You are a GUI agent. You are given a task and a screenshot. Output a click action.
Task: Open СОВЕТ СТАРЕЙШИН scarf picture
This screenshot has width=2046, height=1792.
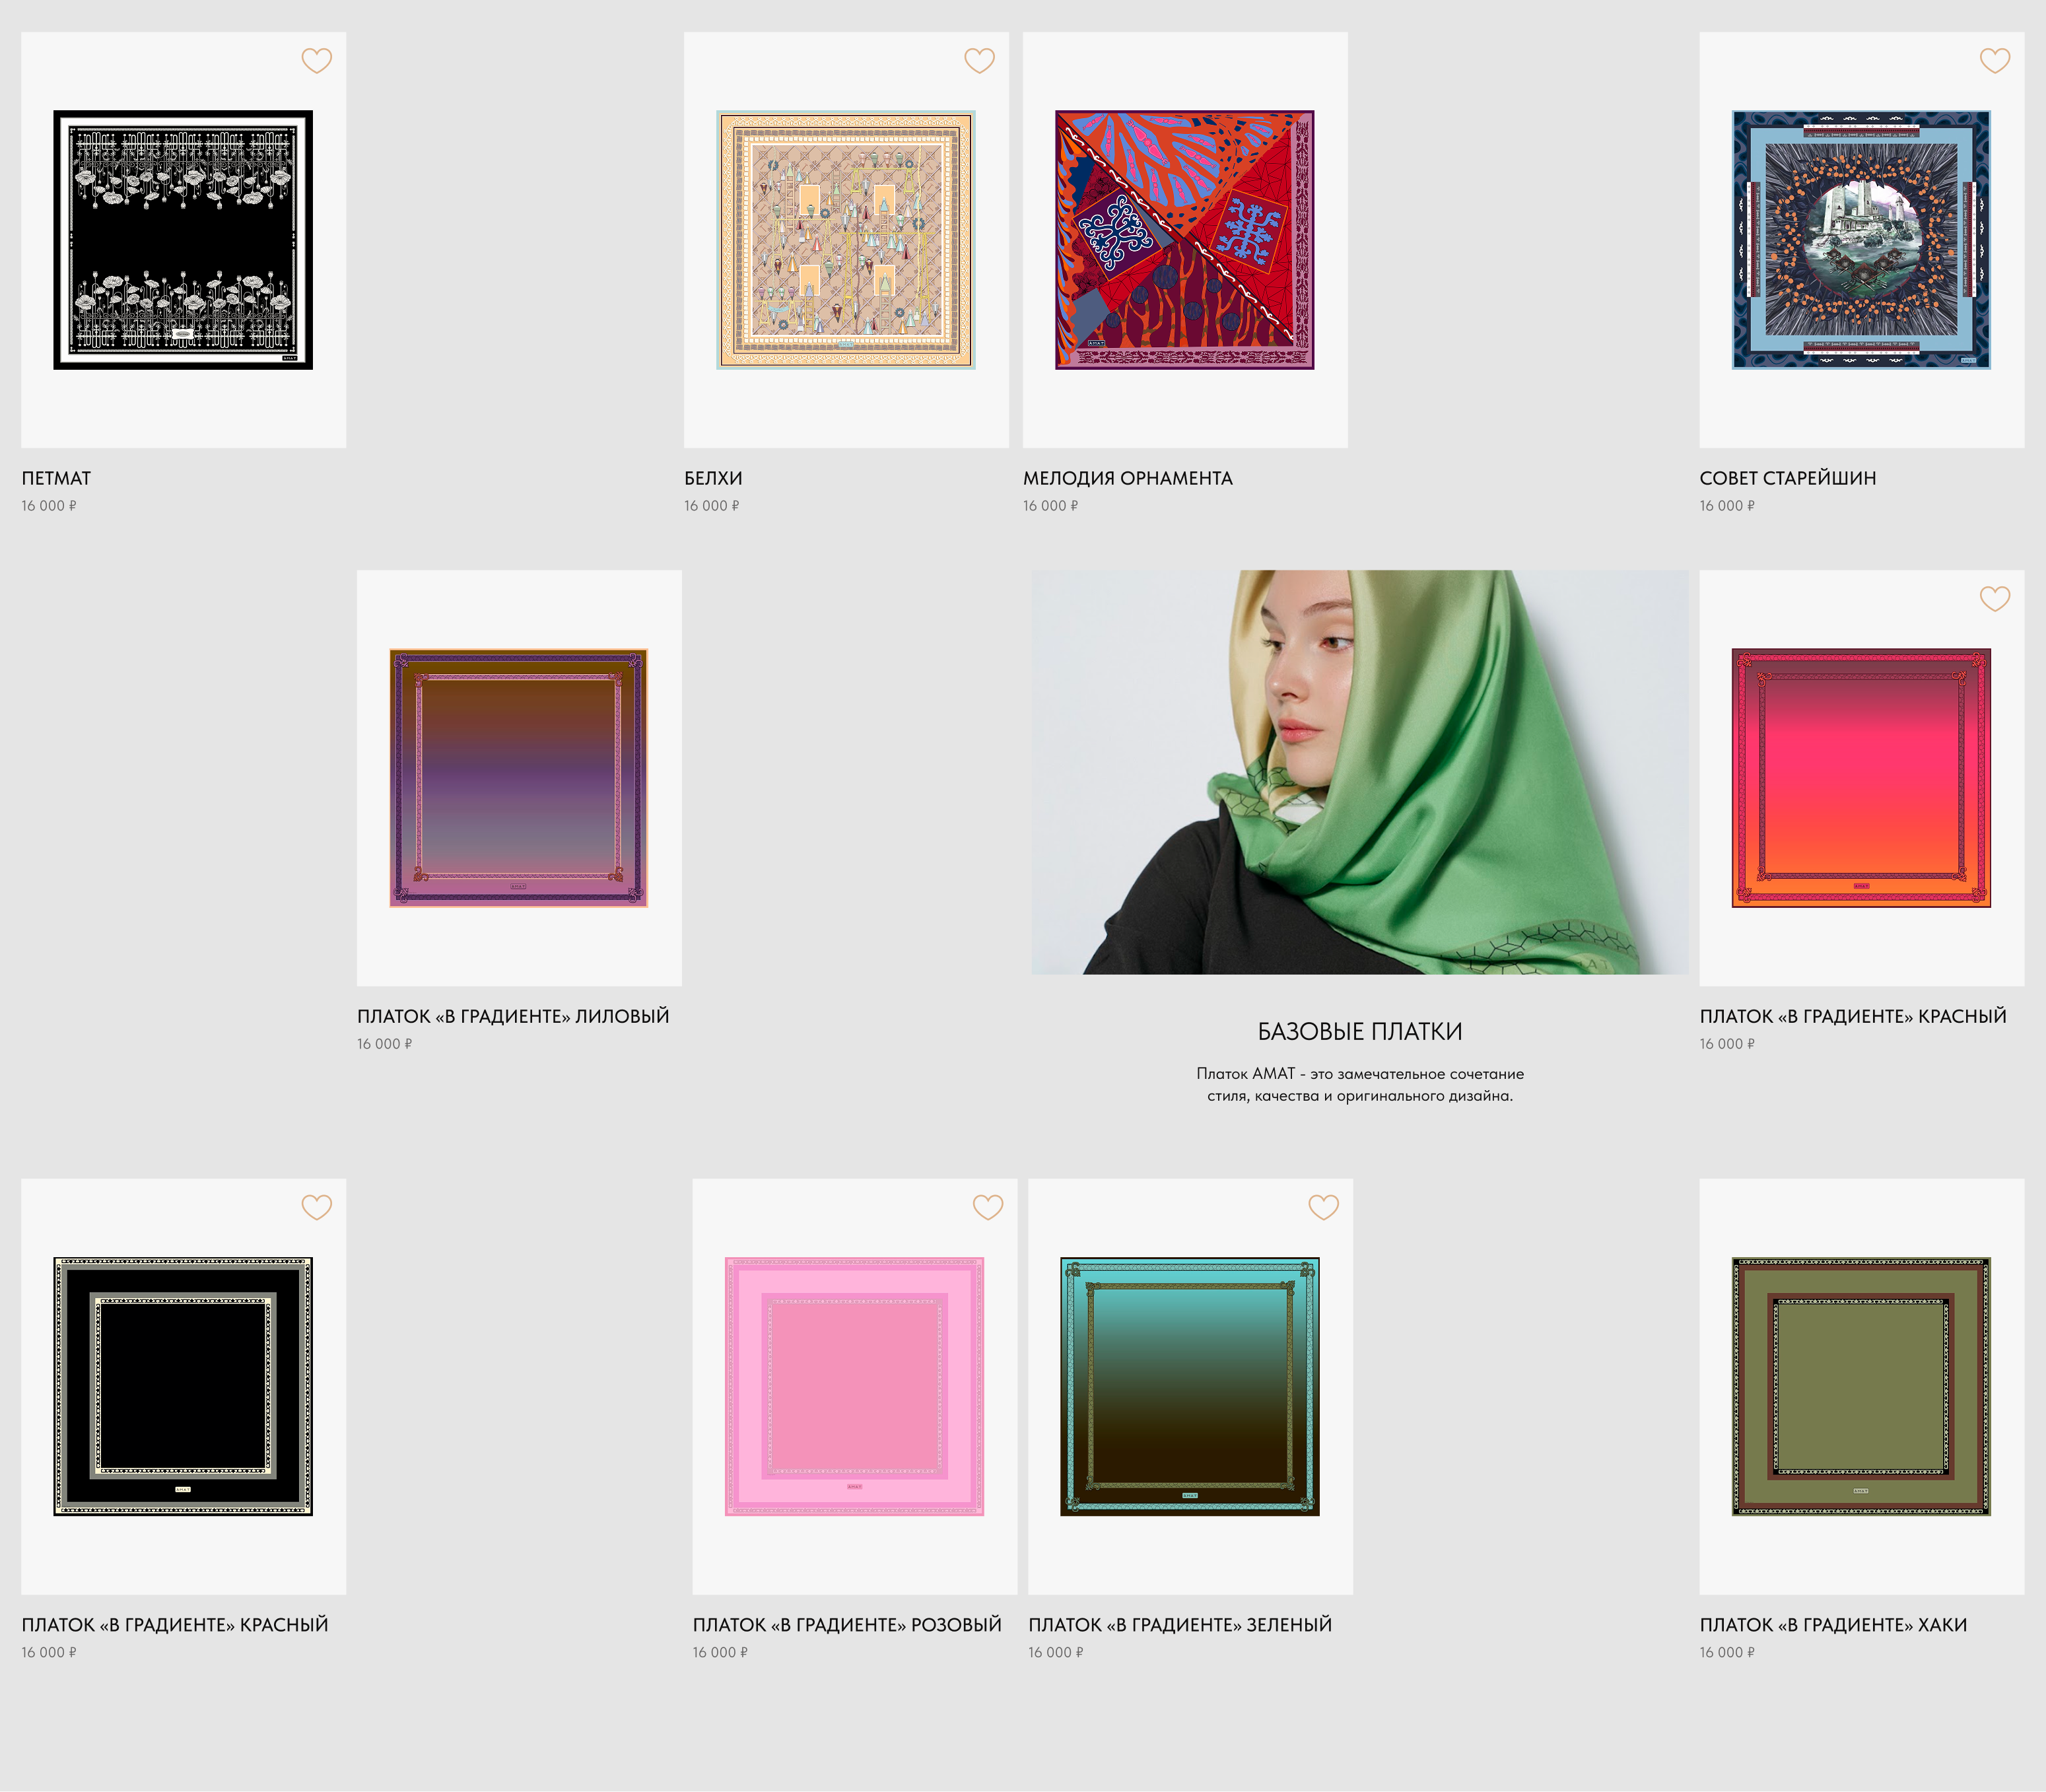1861,240
